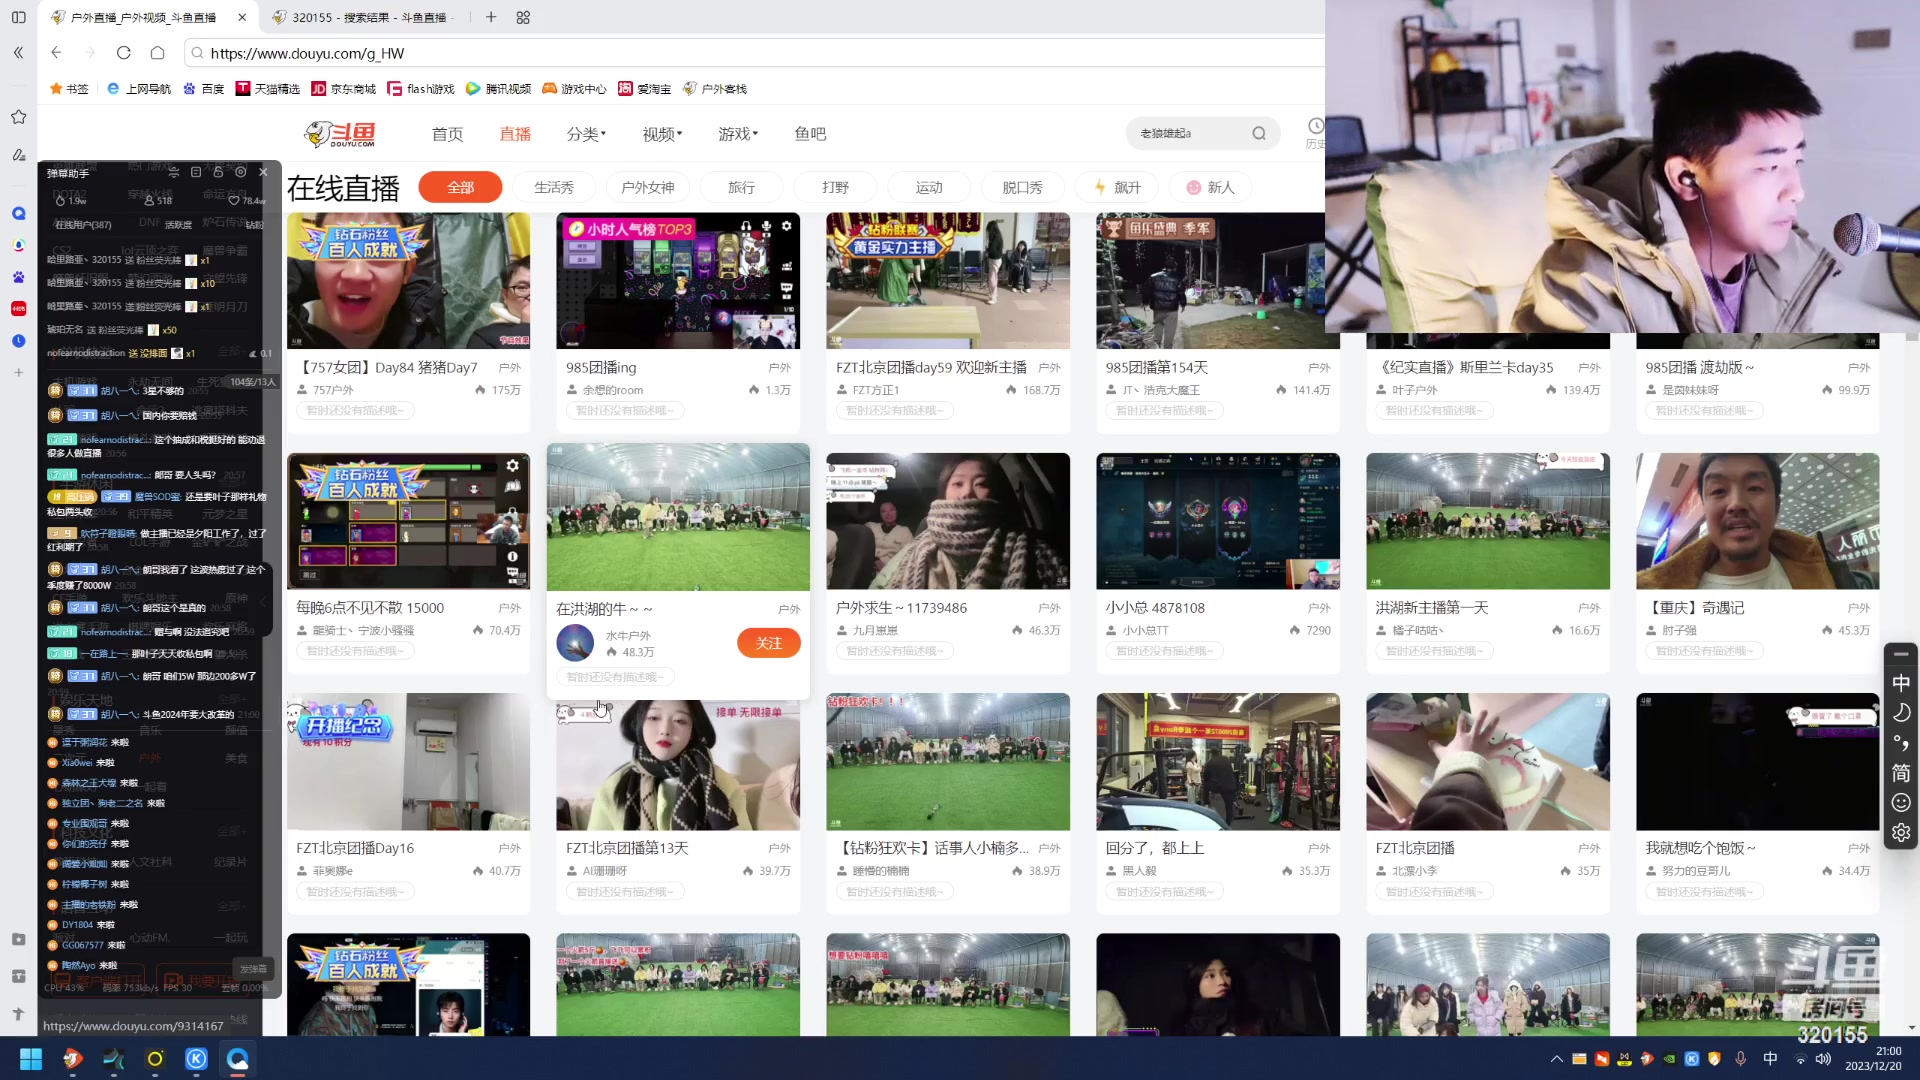Click the 弹幕助手 list layout icon
The width and height of the screenshot is (1920, 1080).
click(196, 172)
